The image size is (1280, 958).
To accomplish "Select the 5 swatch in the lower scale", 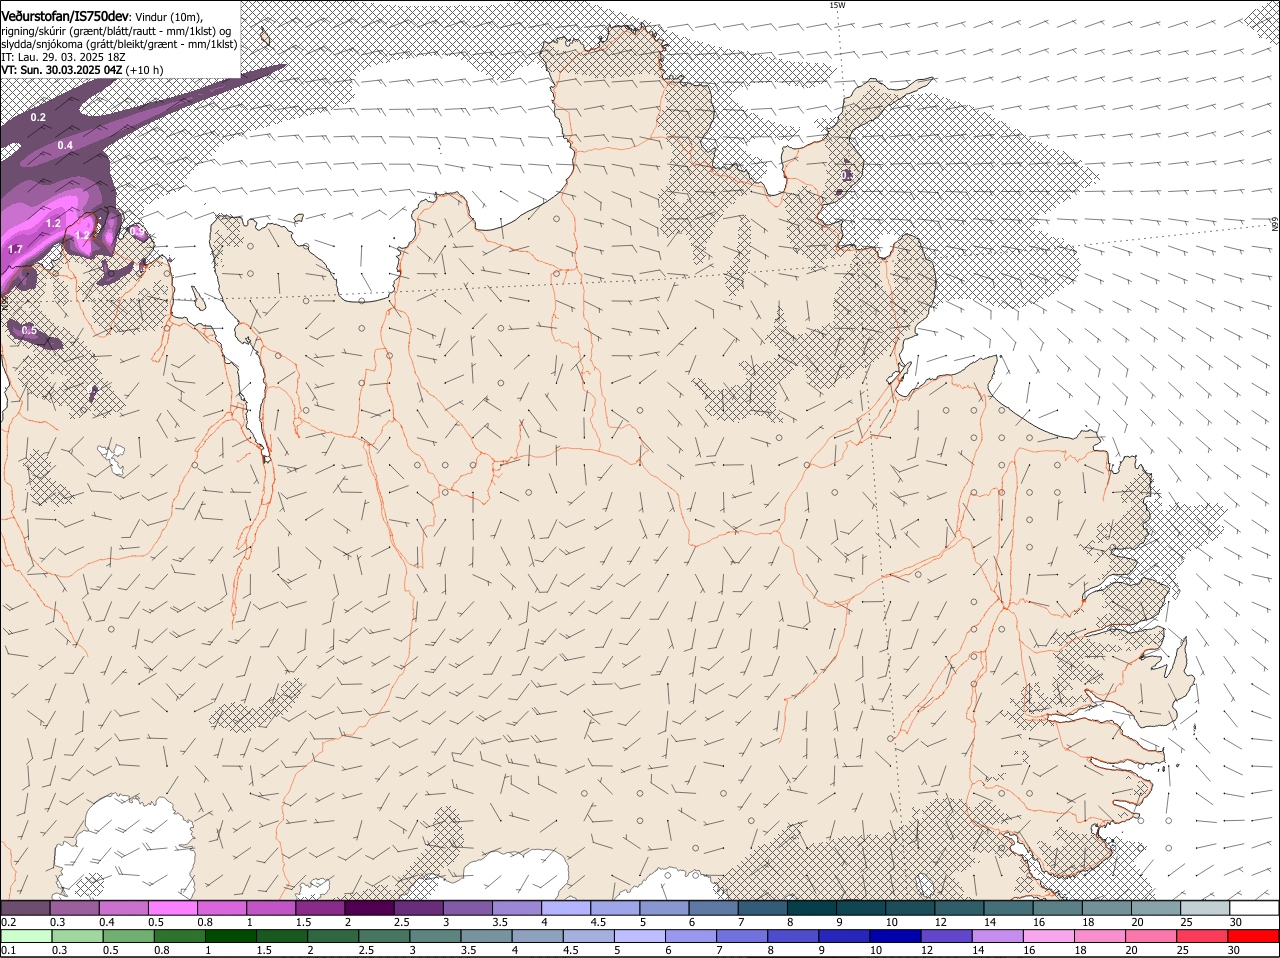I will 640,937.
